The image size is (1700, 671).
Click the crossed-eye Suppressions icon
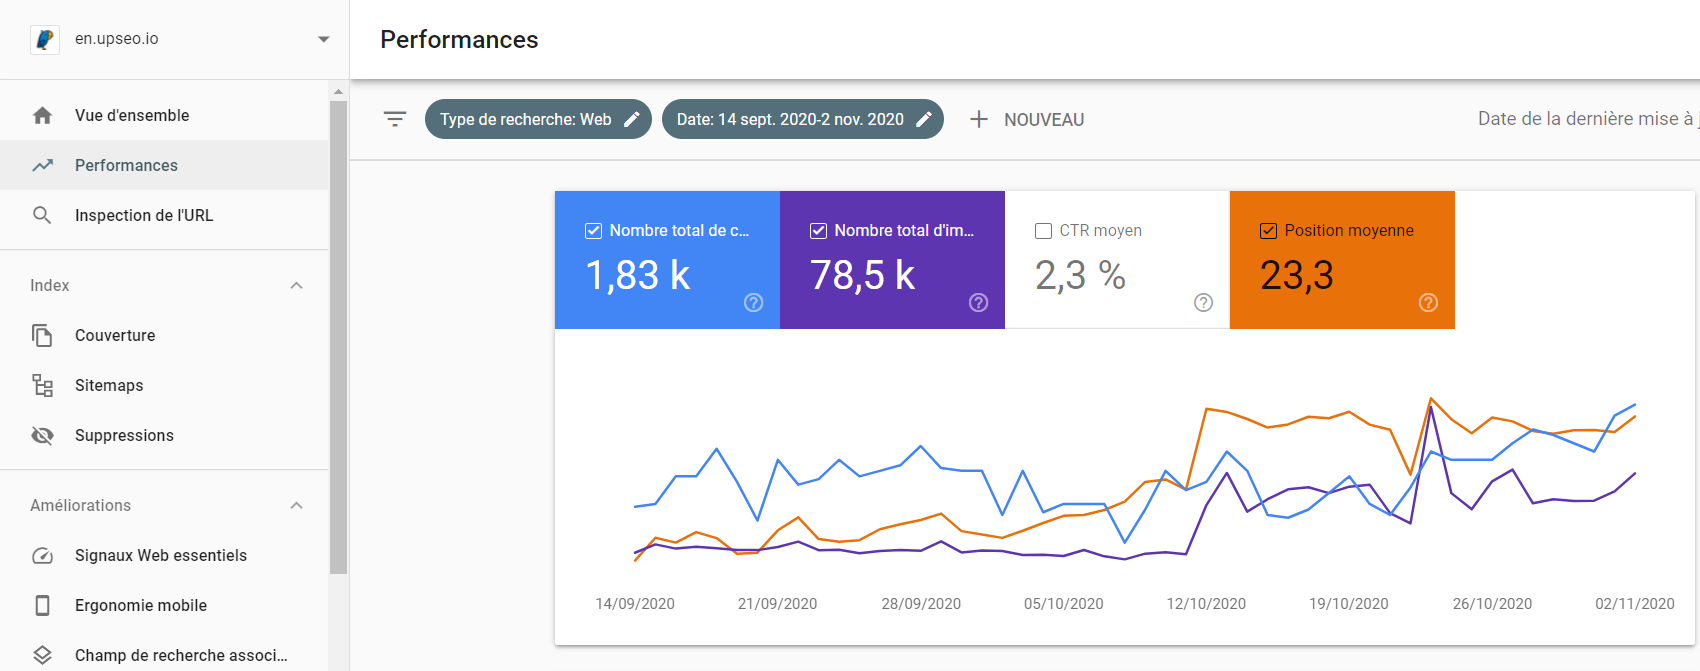click(x=42, y=435)
